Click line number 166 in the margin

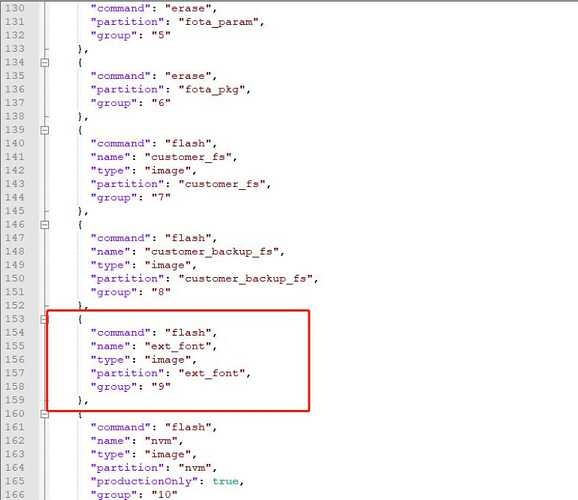[14, 494]
